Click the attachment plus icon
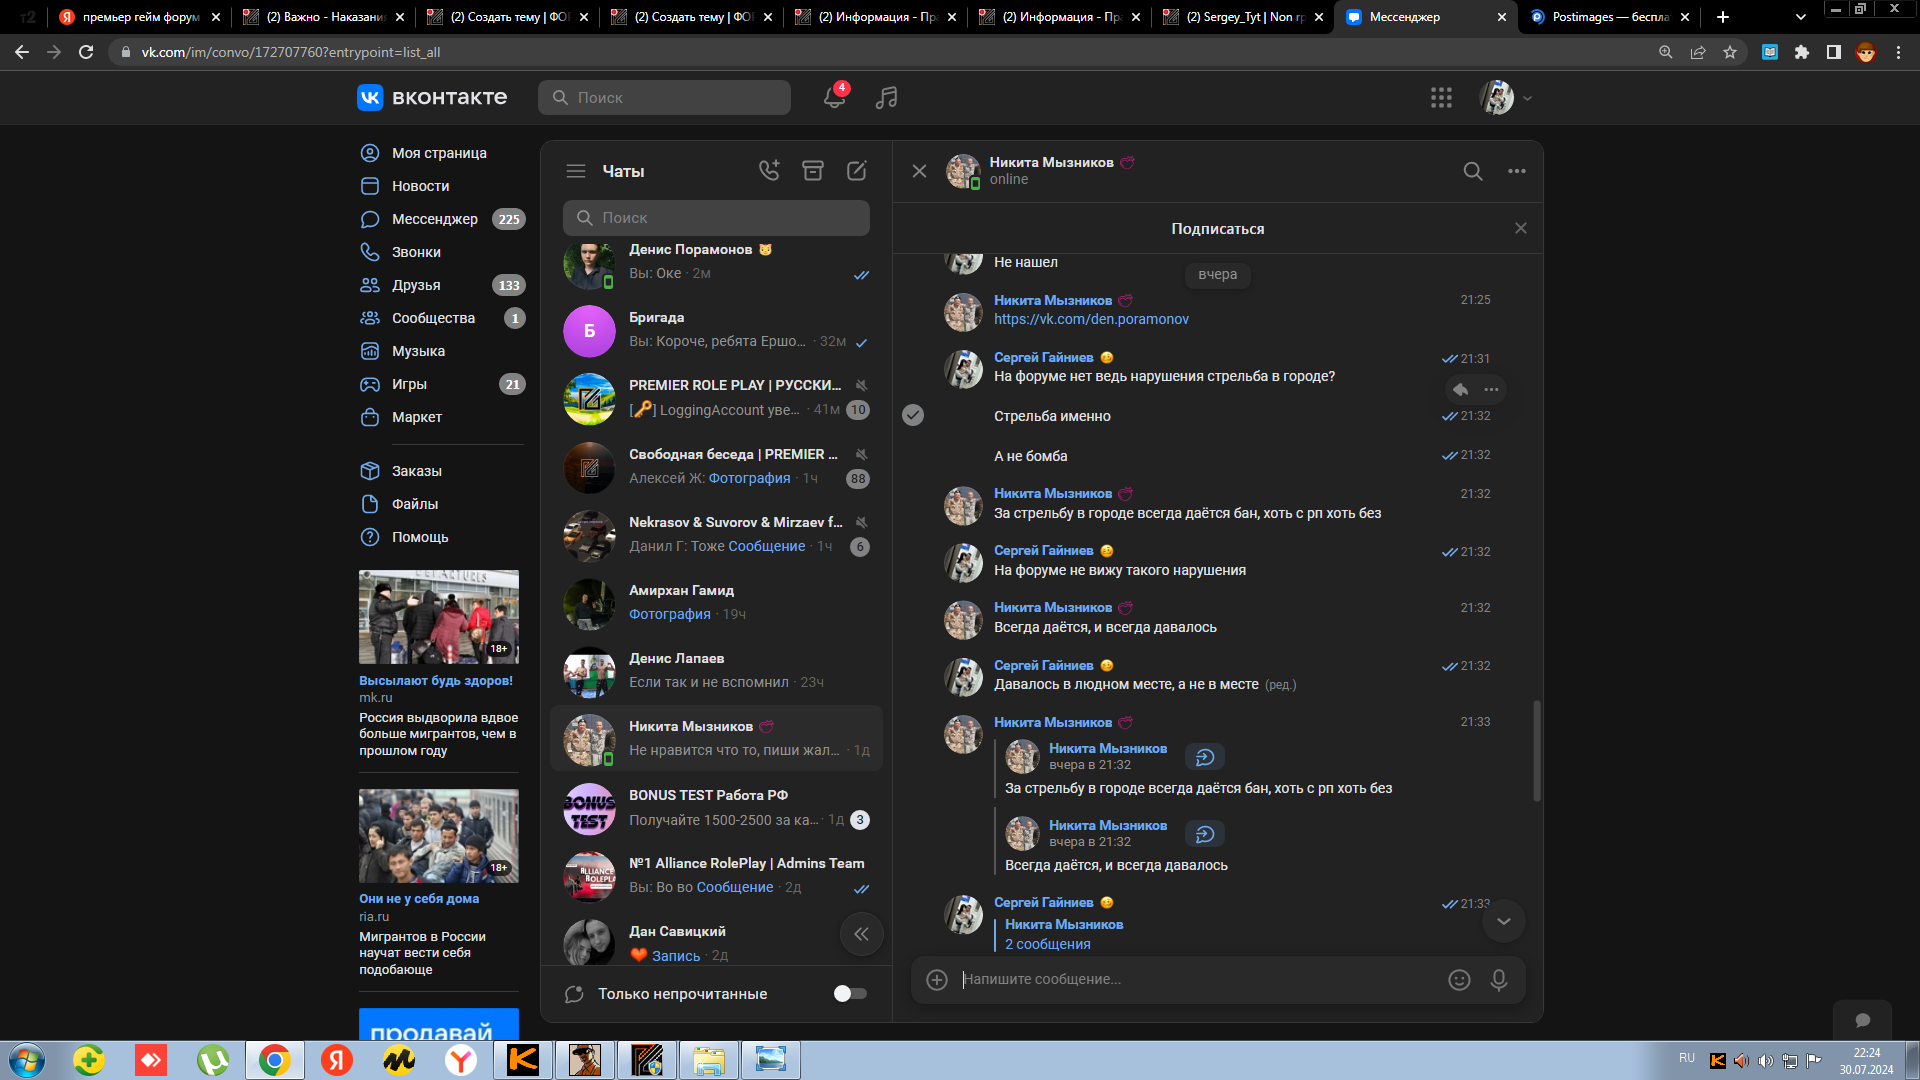Screen dimensions: 1920x1080 pos(937,980)
